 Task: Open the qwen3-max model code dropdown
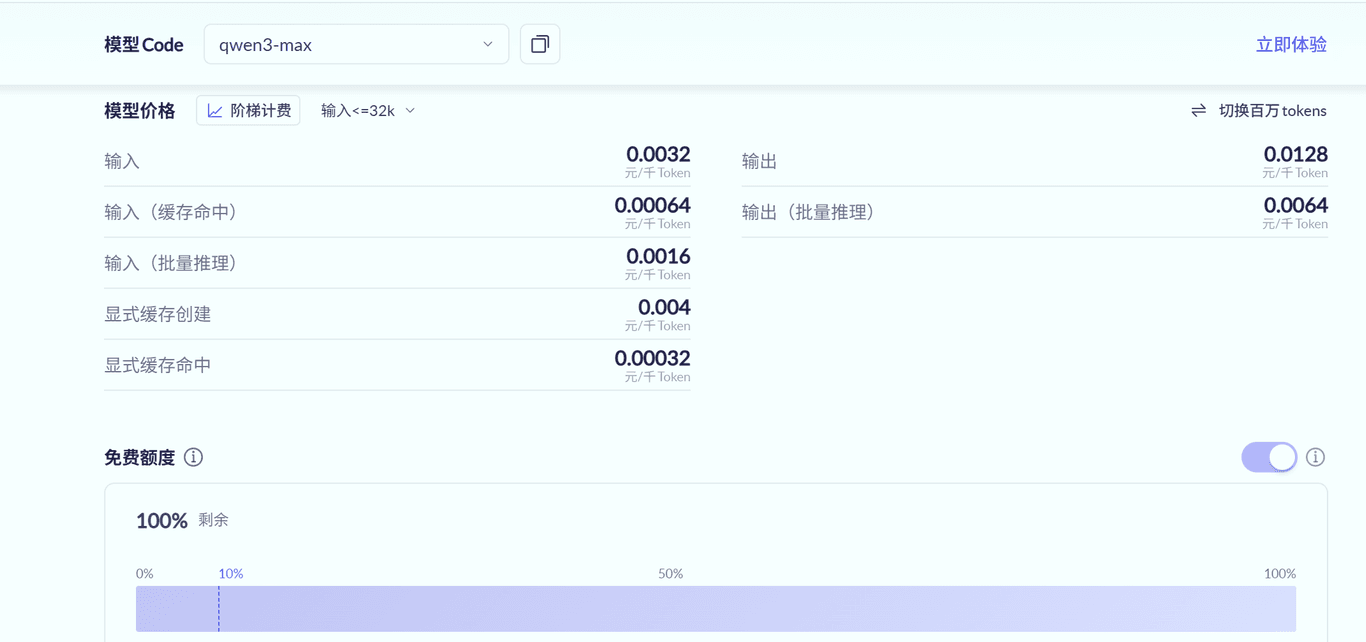click(355, 45)
